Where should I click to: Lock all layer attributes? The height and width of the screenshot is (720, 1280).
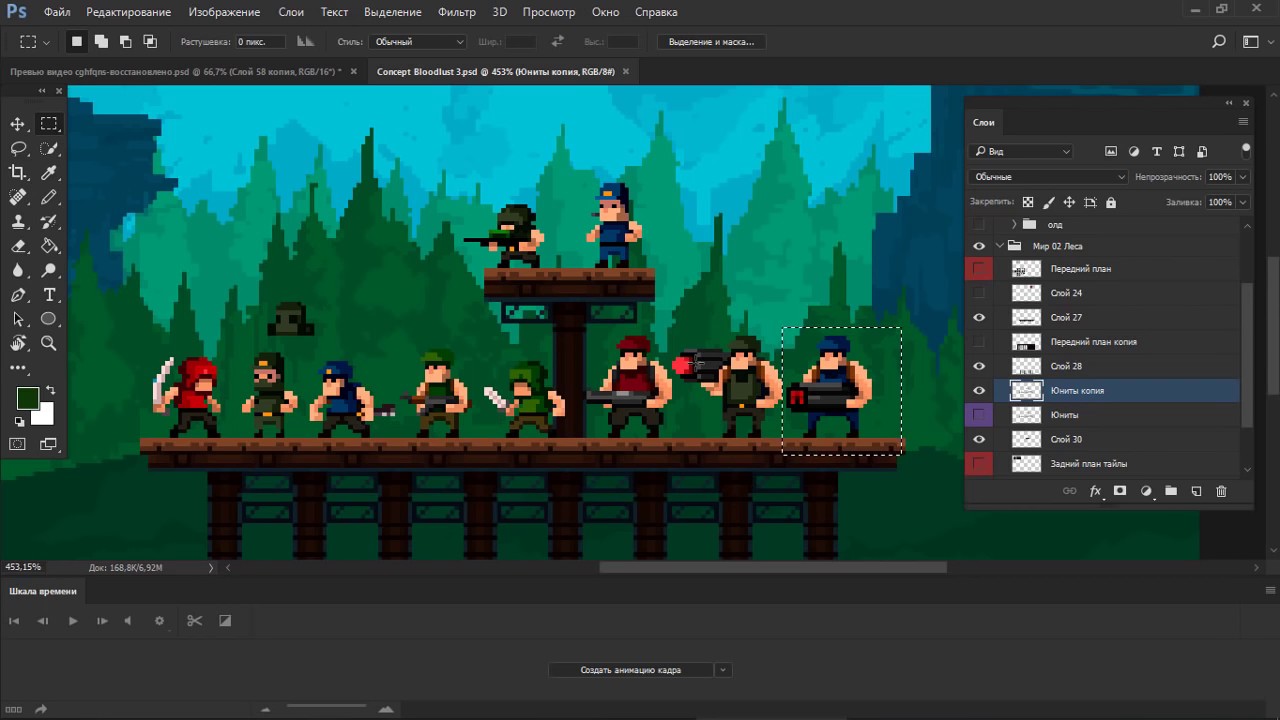1111,202
